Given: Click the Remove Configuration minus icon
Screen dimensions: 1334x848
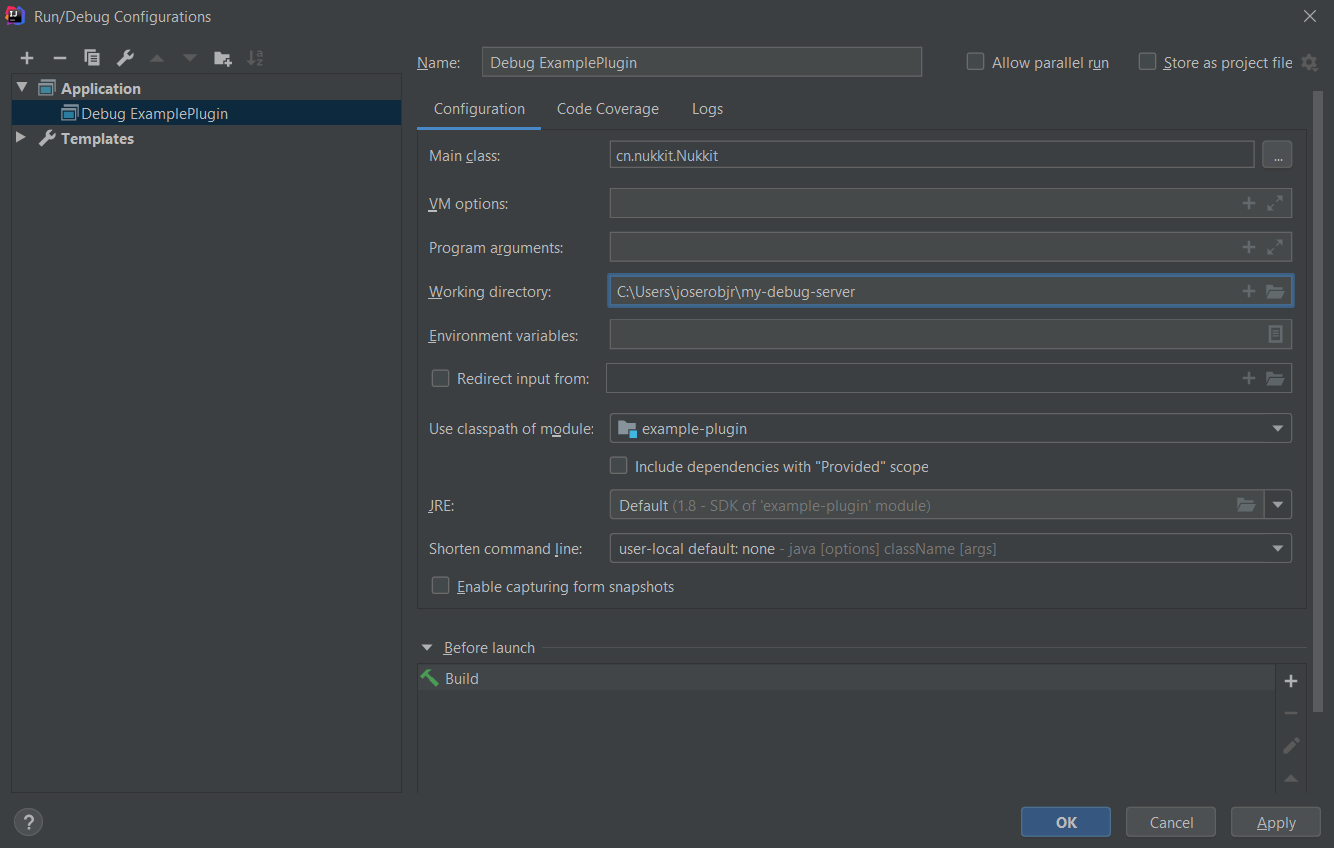Looking at the screenshot, I should pos(59,58).
